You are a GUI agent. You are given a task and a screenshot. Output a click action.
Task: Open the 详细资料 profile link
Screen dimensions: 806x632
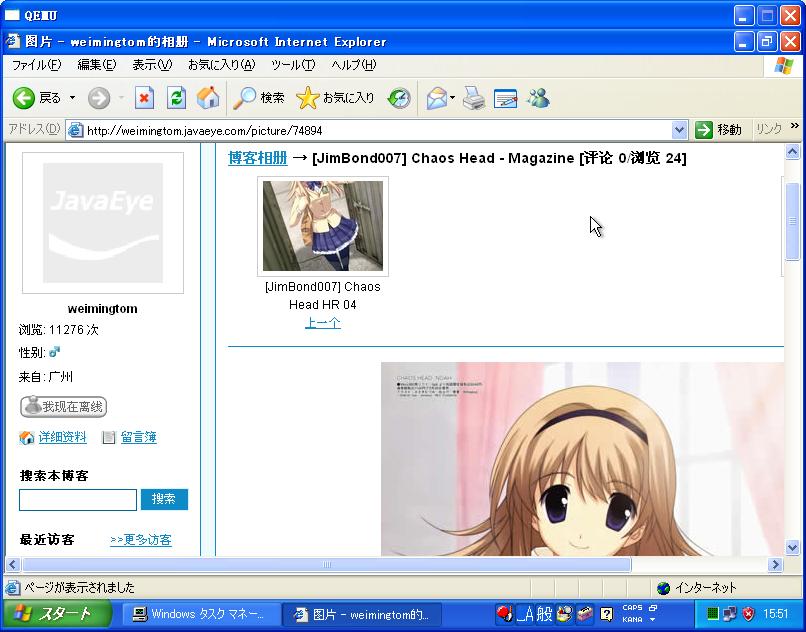click(x=63, y=437)
